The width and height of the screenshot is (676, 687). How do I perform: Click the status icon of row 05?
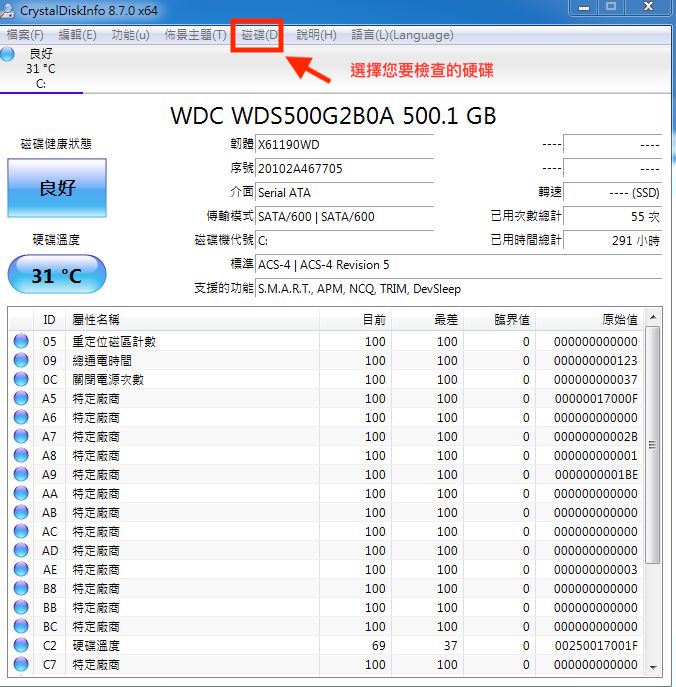(x=21, y=341)
